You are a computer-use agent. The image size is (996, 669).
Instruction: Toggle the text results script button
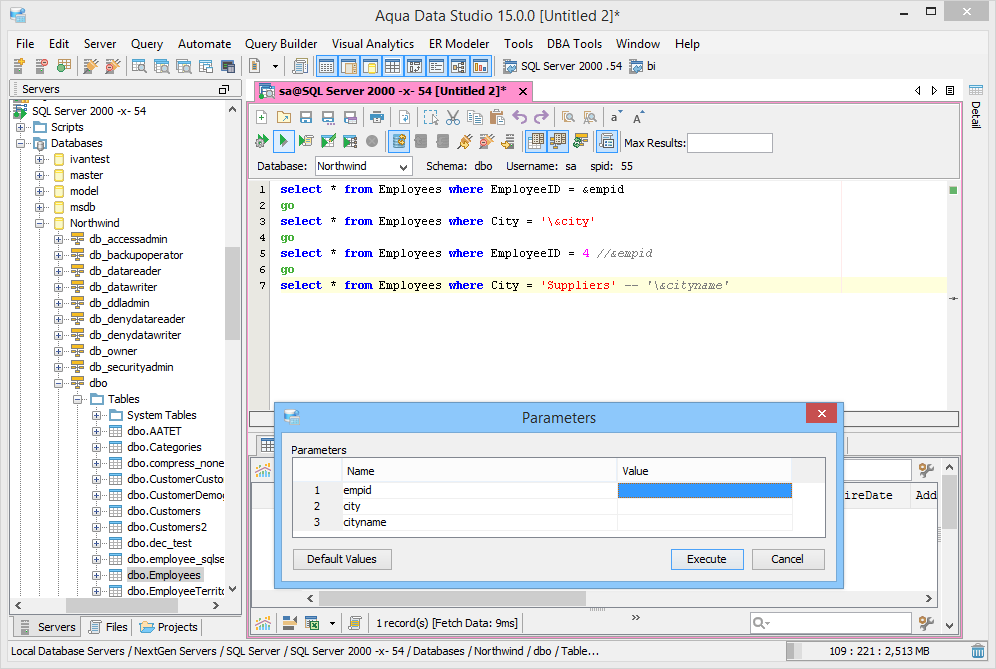[x=607, y=142]
